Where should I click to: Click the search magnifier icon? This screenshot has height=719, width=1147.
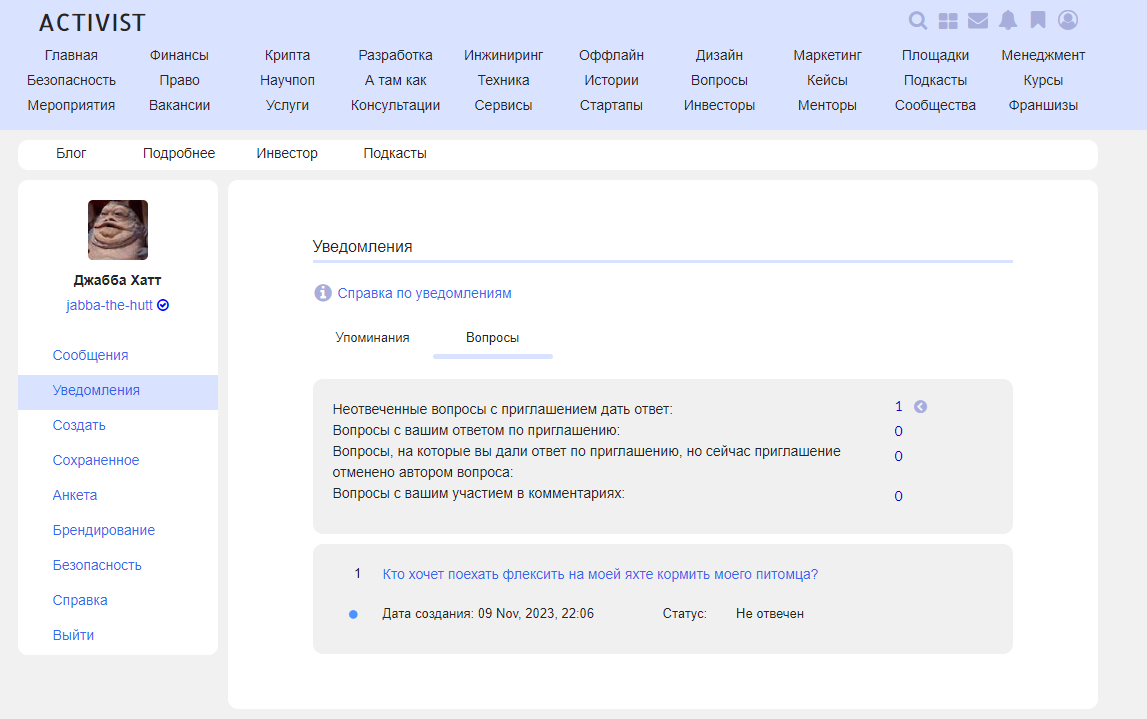point(917,21)
